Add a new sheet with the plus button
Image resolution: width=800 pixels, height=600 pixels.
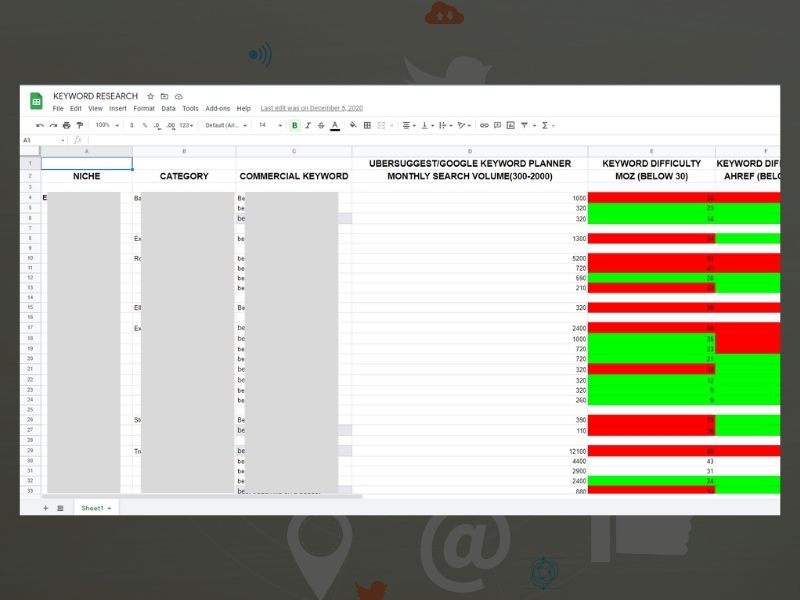click(45, 508)
